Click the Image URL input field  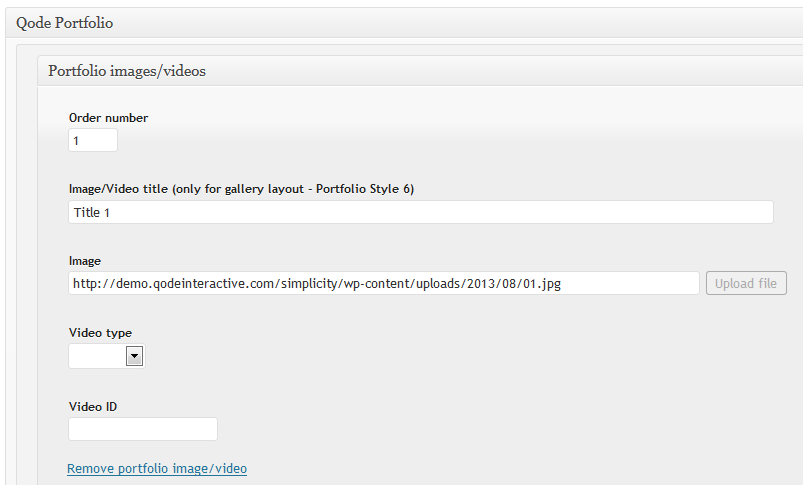coord(384,283)
